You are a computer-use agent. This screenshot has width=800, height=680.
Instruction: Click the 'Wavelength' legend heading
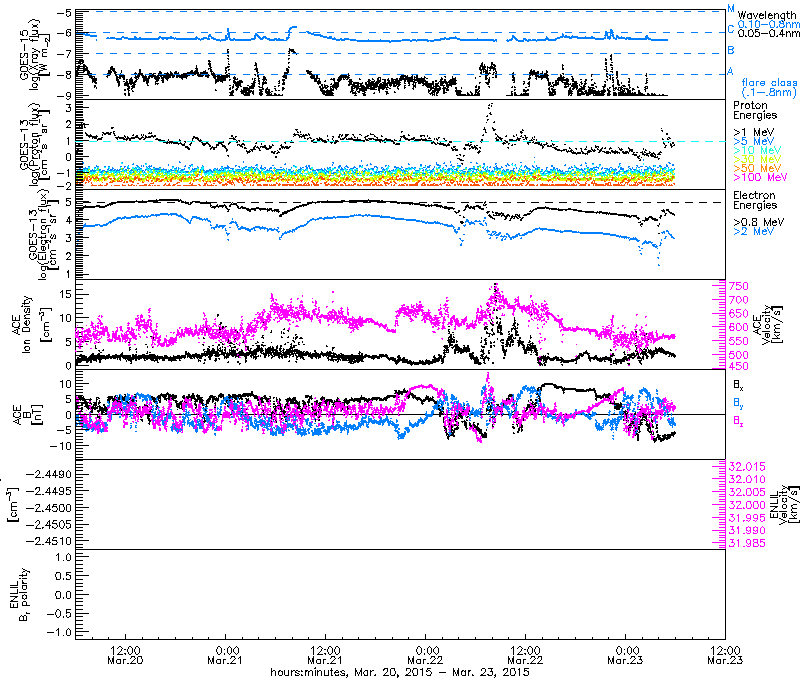point(766,16)
